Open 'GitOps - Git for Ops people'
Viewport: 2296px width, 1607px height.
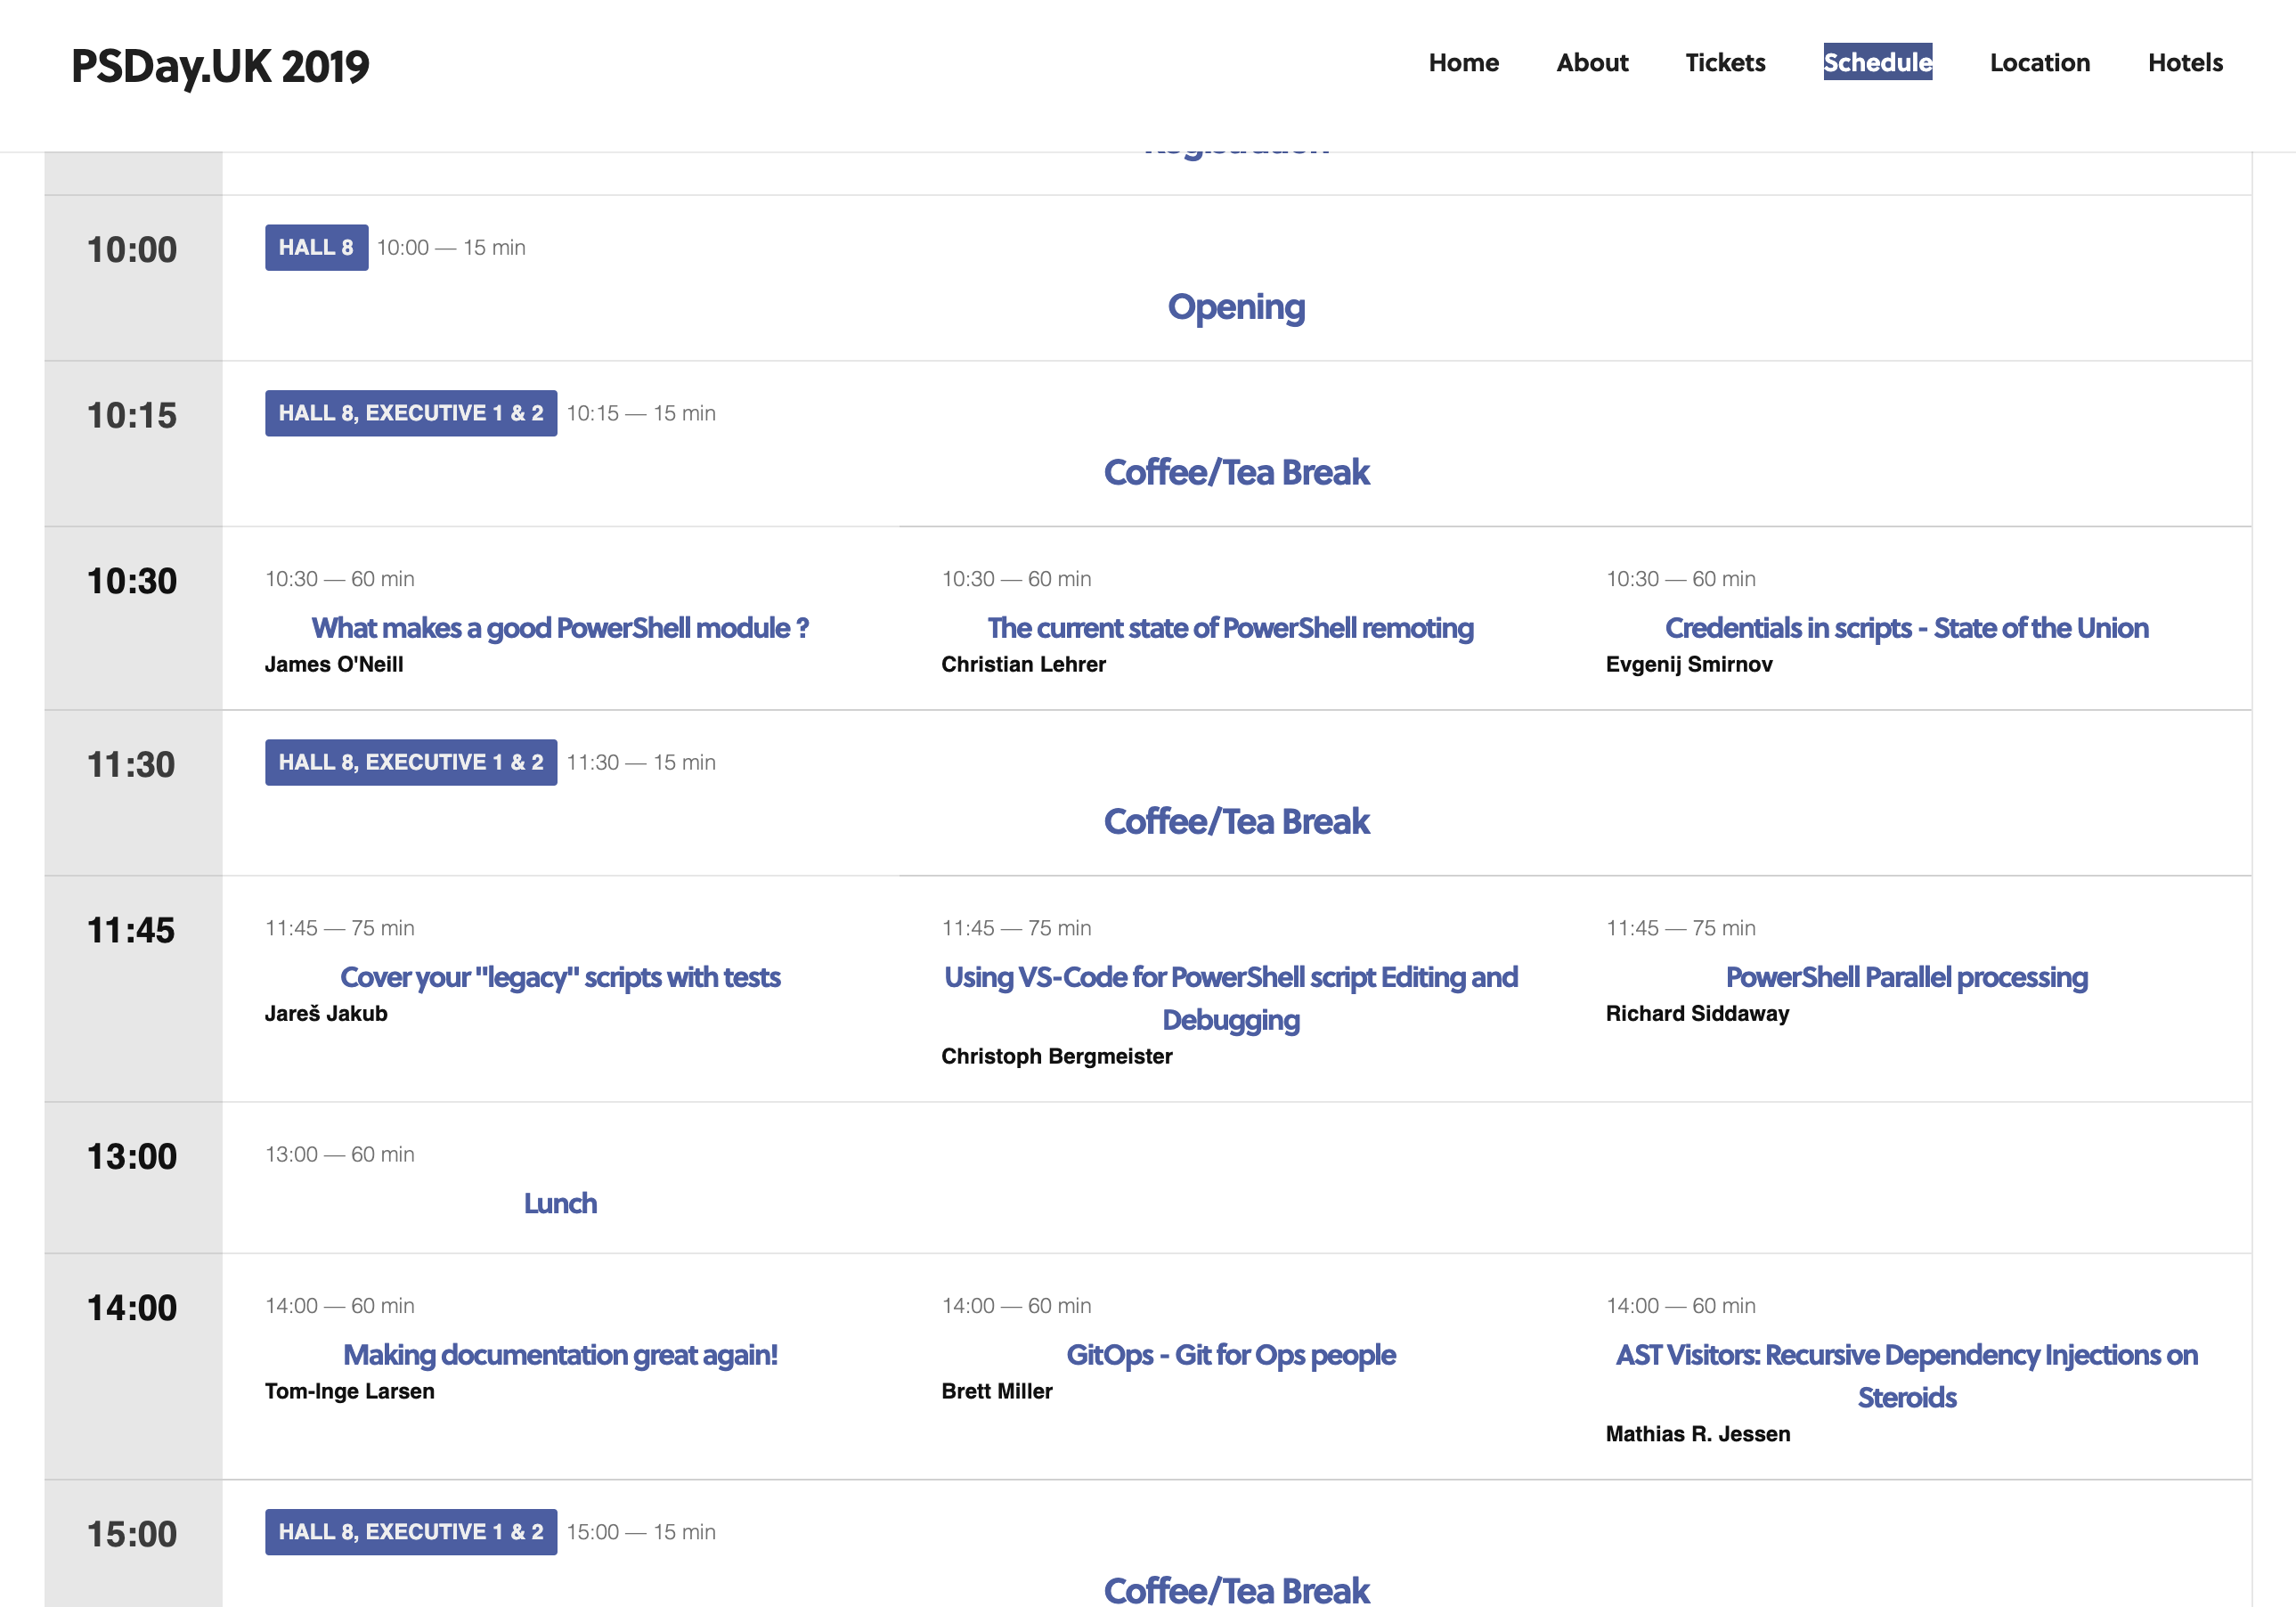point(1230,1355)
